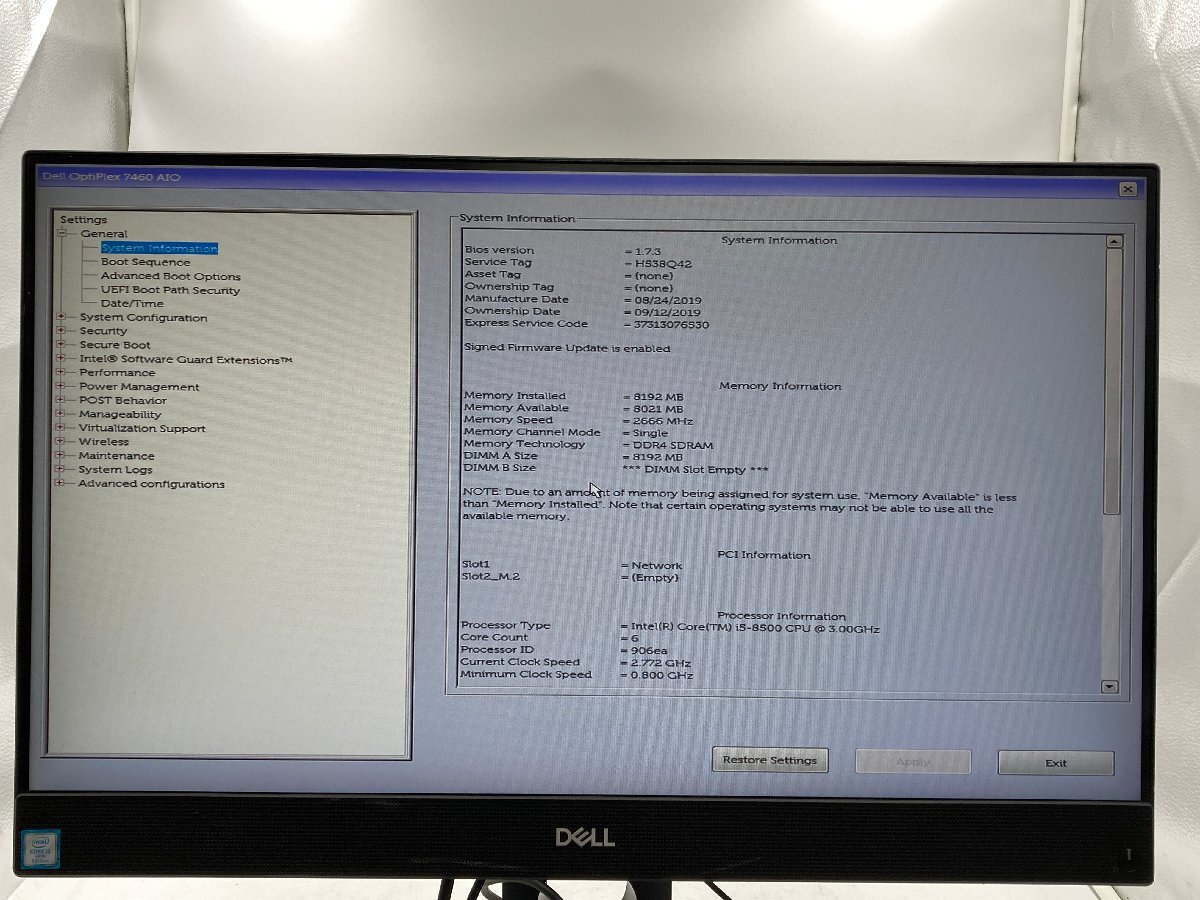Select System Logs category
1200x900 pixels.
116,469
